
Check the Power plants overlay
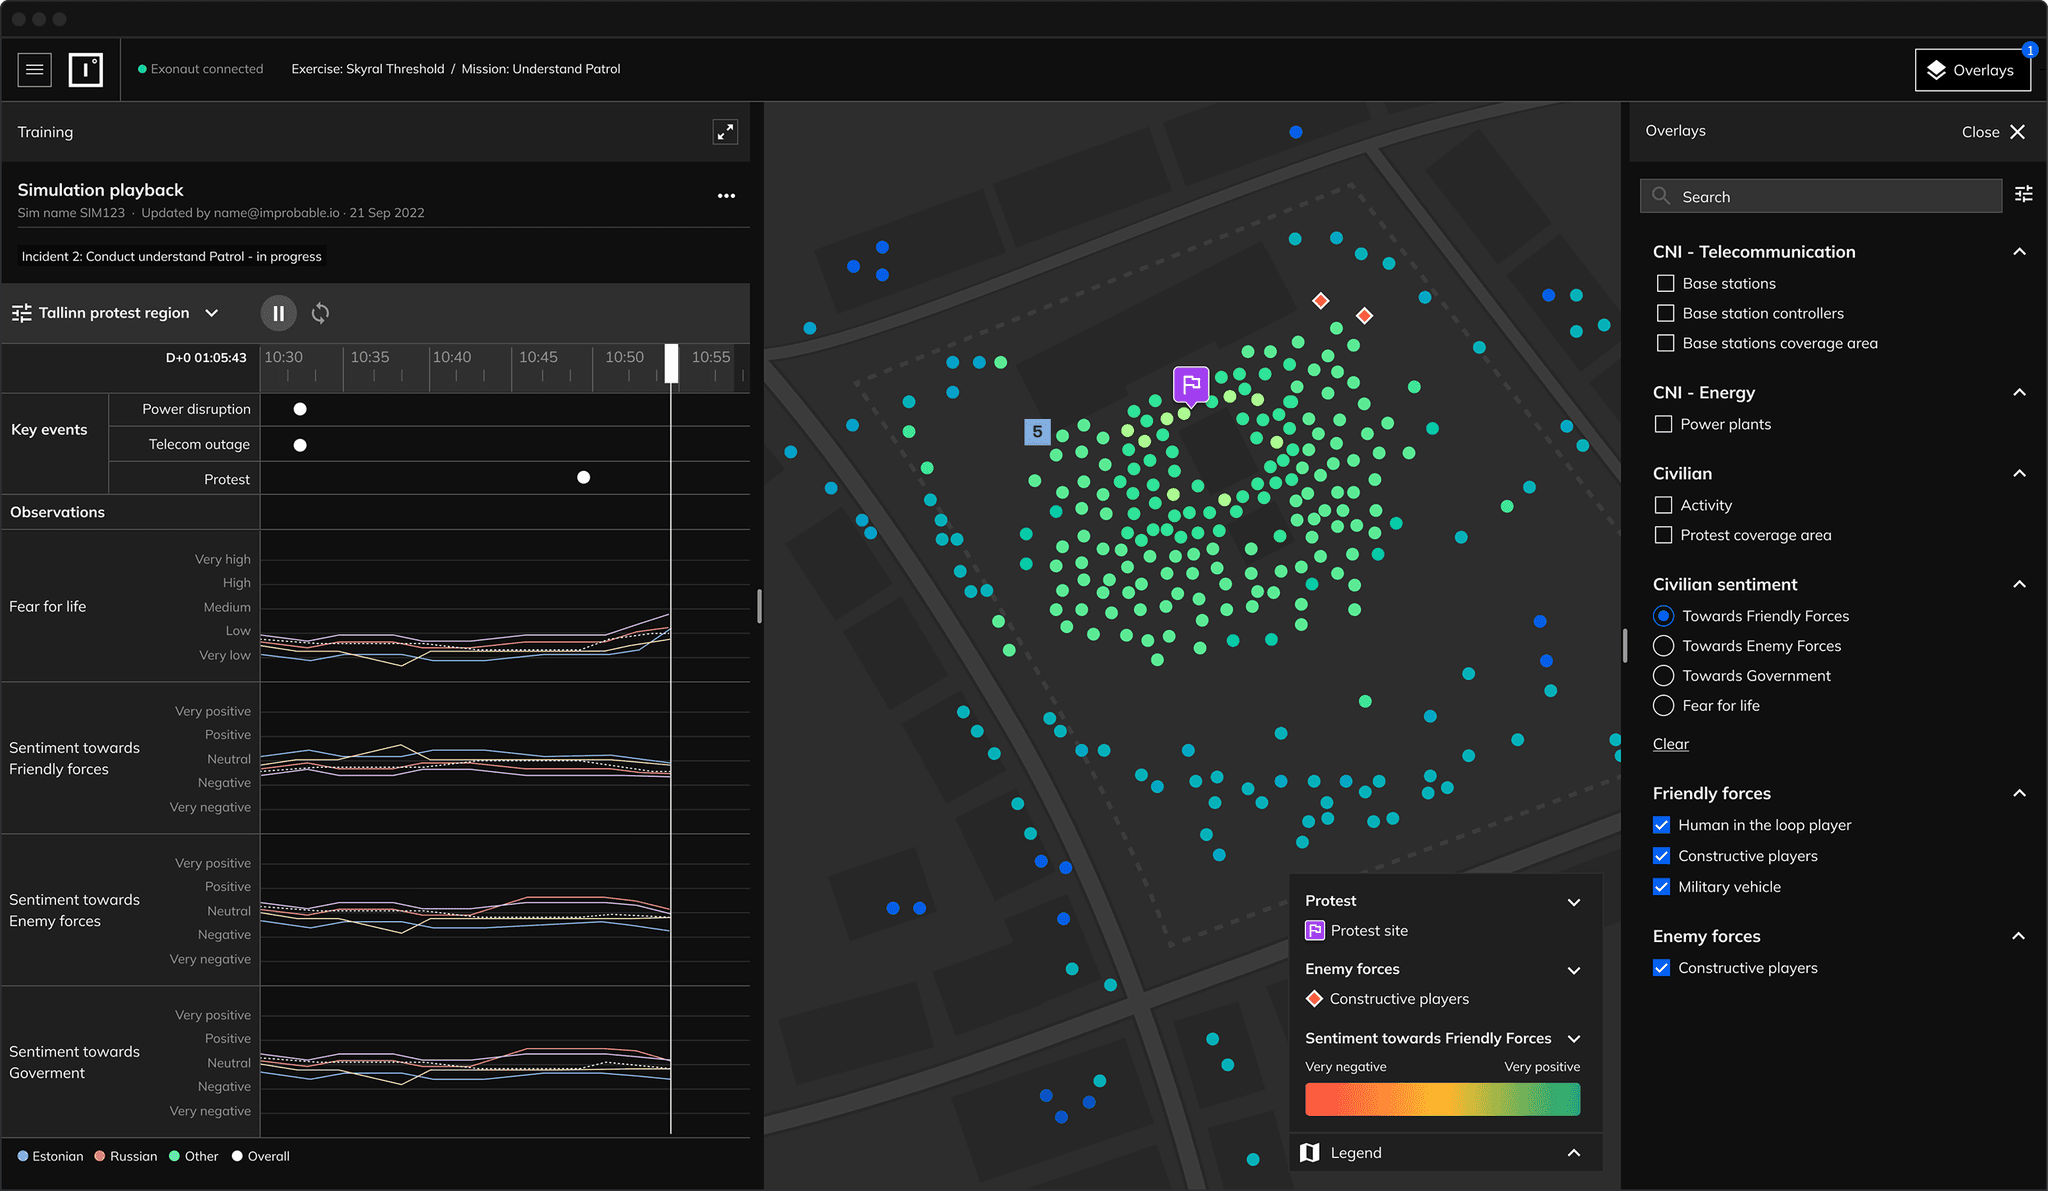tap(1663, 424)
